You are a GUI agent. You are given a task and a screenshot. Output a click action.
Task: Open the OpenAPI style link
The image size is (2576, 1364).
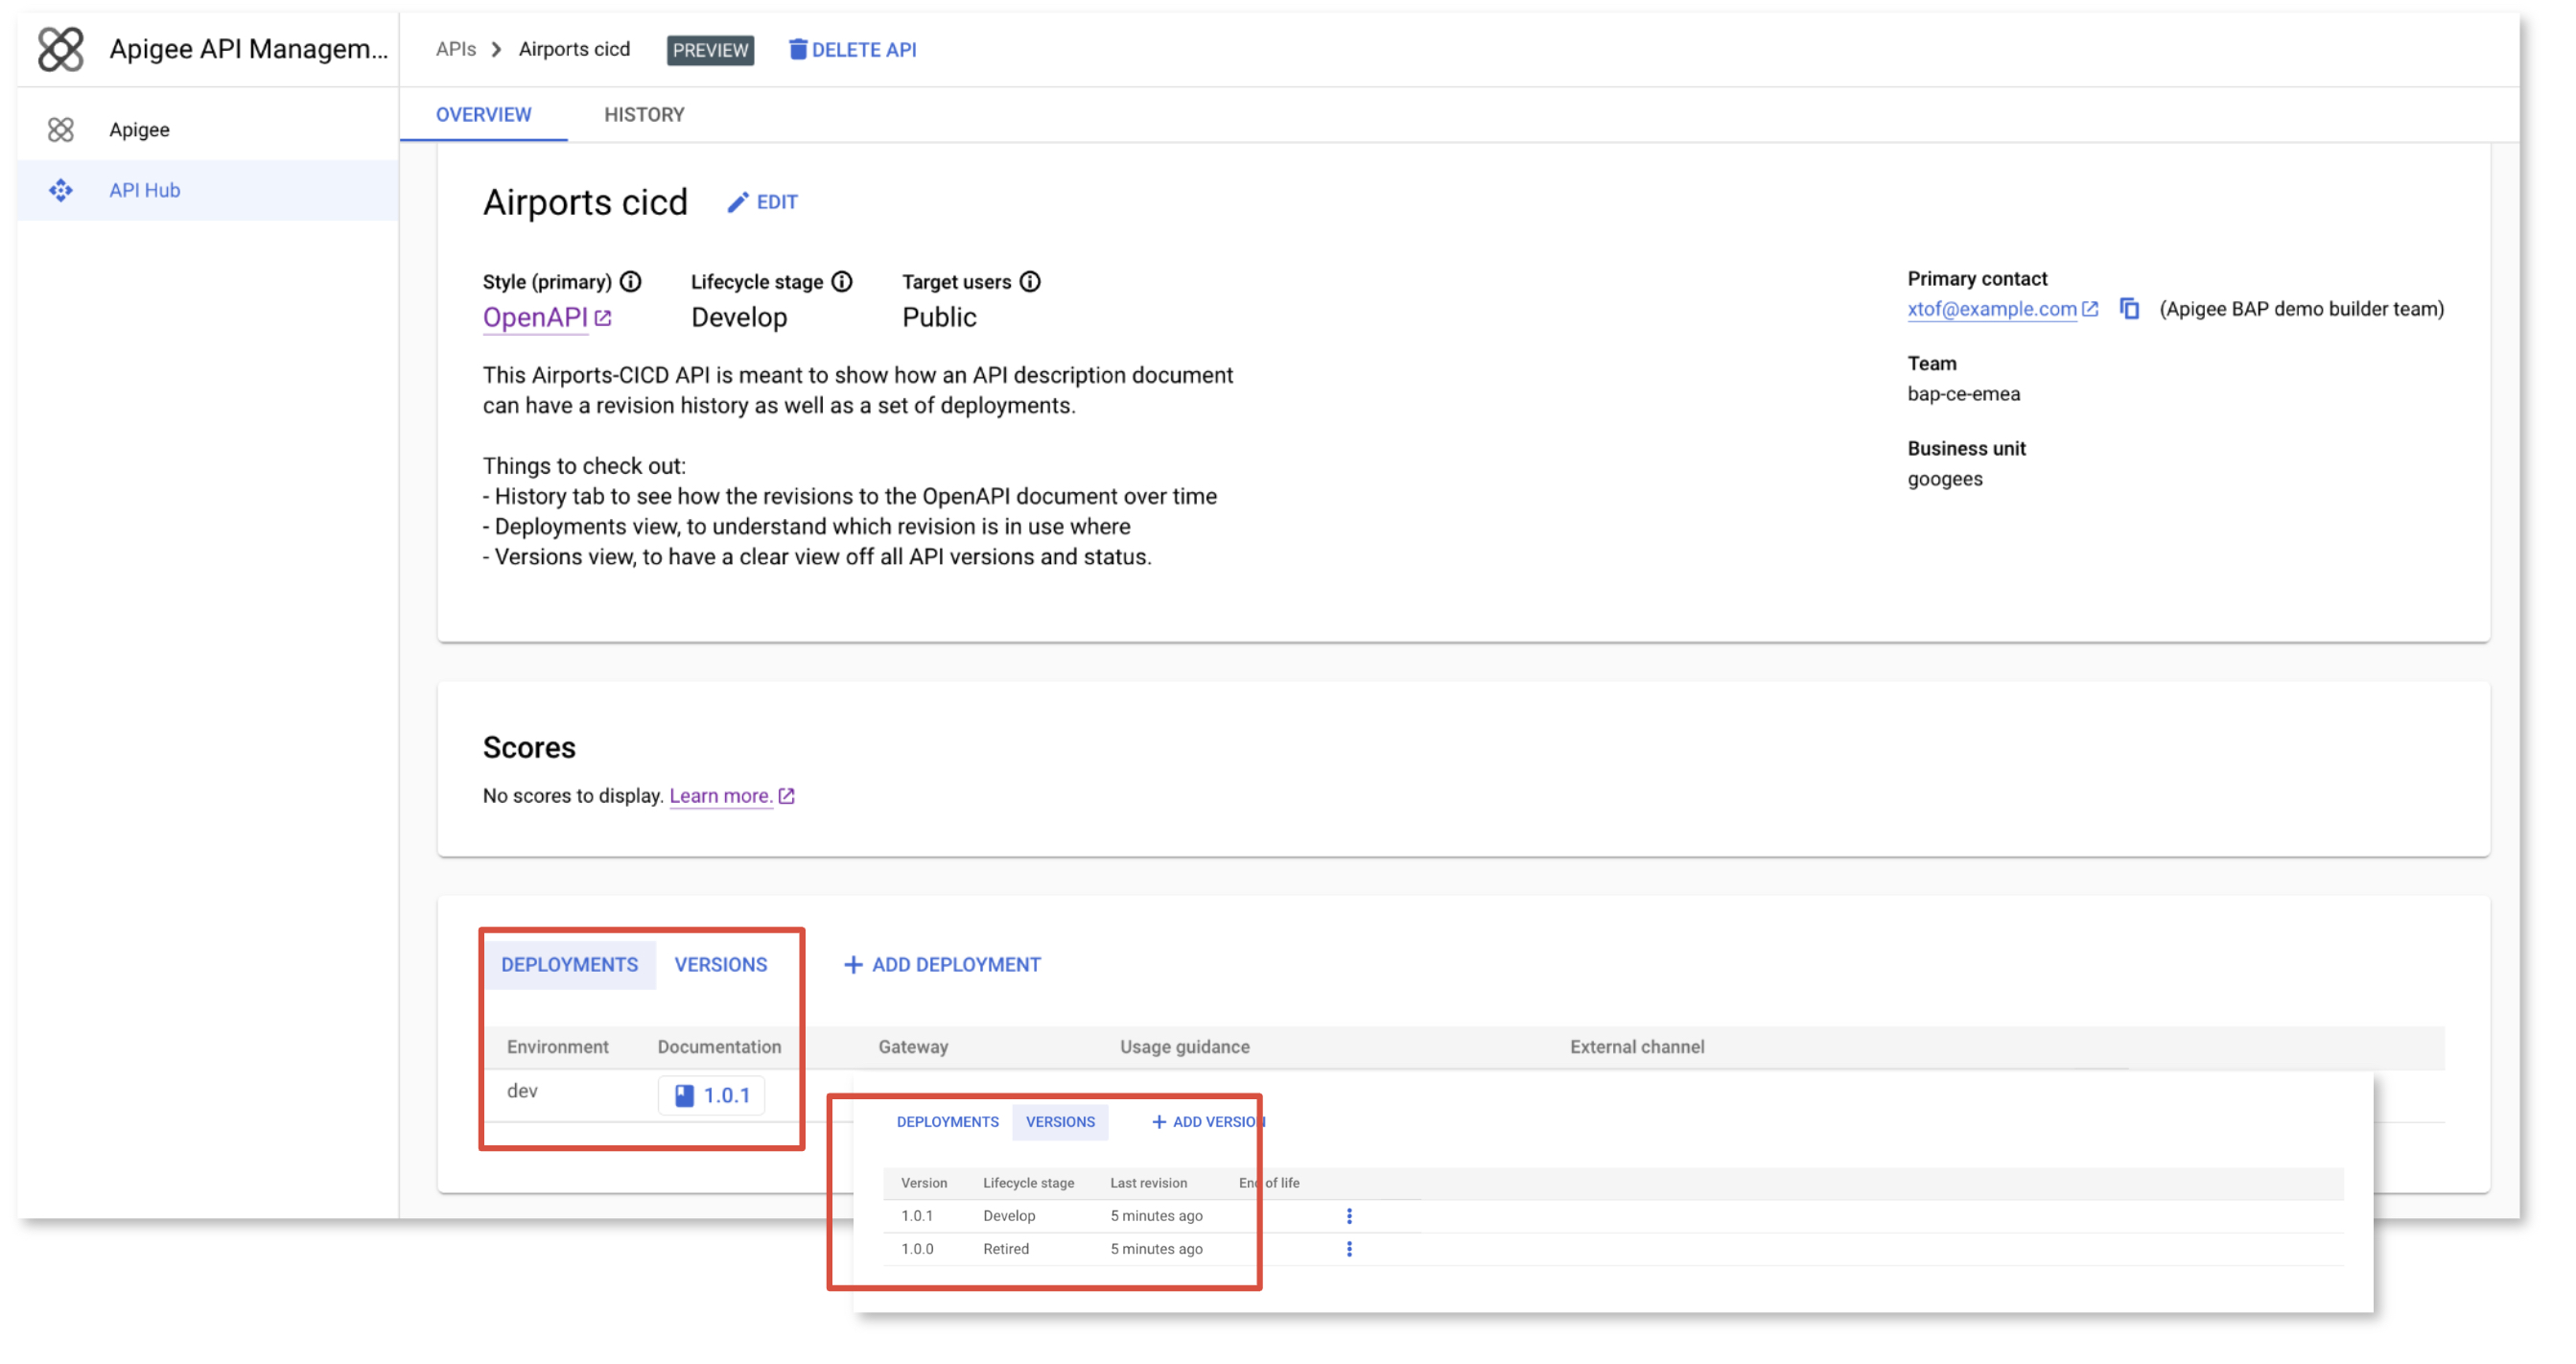pyautogui.click(x=535, y=317)
